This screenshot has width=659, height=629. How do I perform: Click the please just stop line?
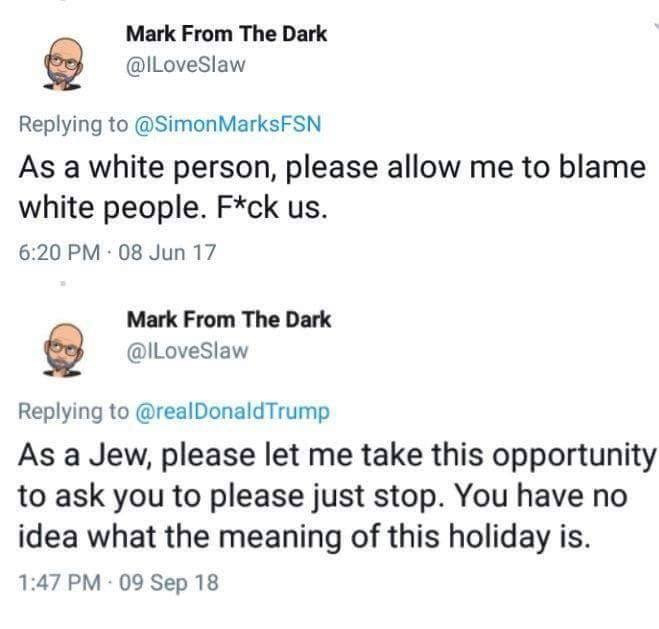click(x=323, y=496)
